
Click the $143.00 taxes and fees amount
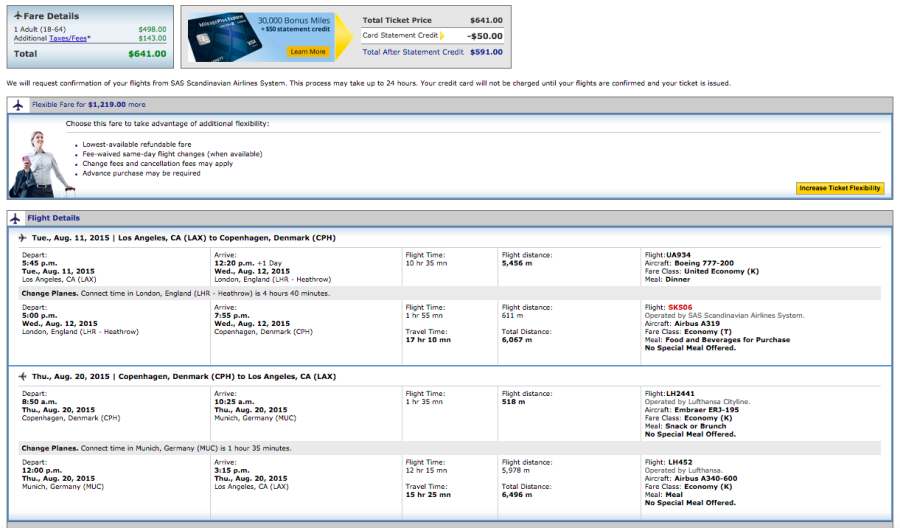coord(152,38)
